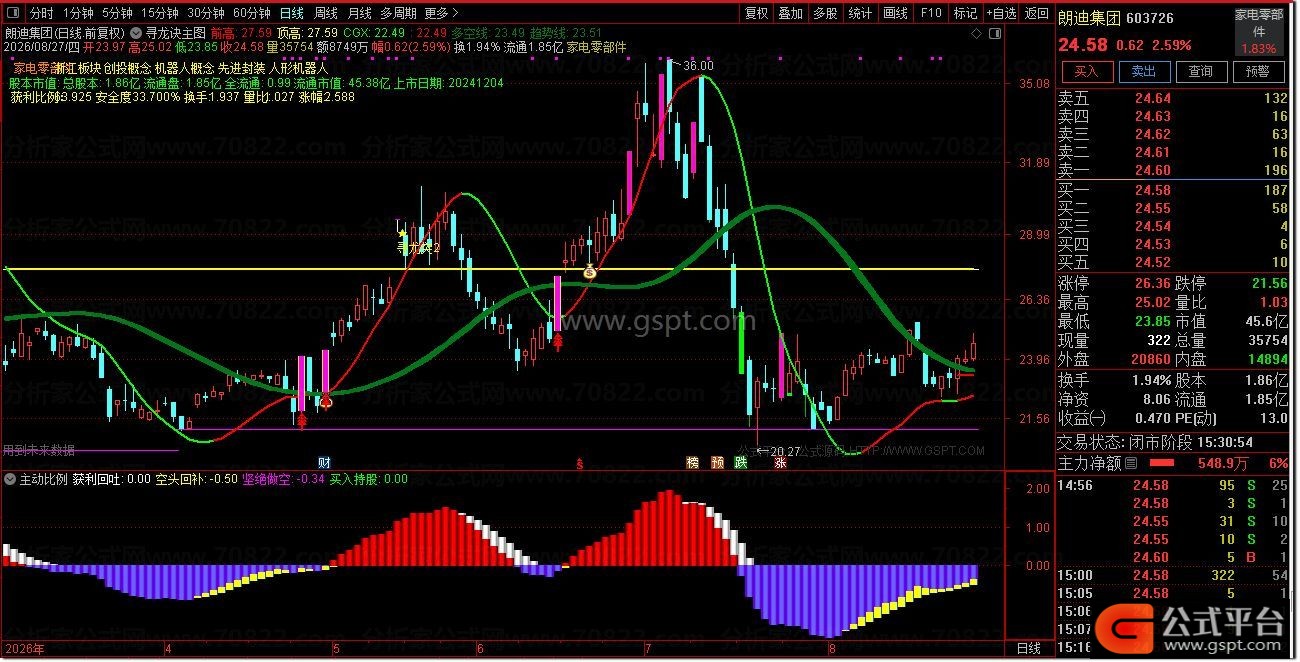1300x662 pixels.
Task: Open F10 company info
Action: pyautogui.click(x=930, y=14)
